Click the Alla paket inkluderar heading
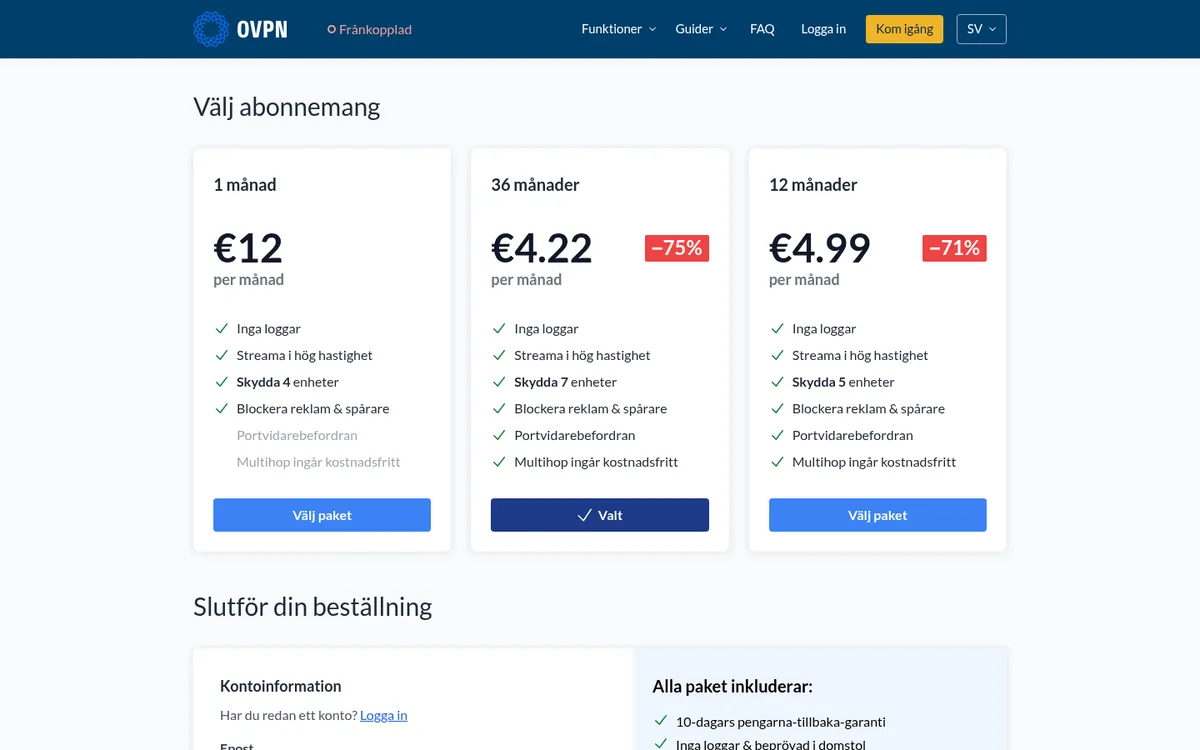The width and height of the screenshot is (1200, 750). tap(733, 686)
